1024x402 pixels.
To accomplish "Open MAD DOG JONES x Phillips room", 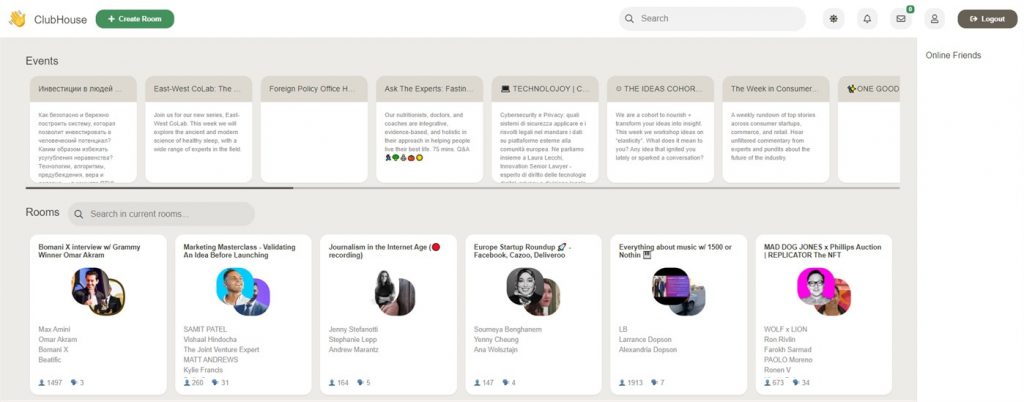I will tap(822, 251).
